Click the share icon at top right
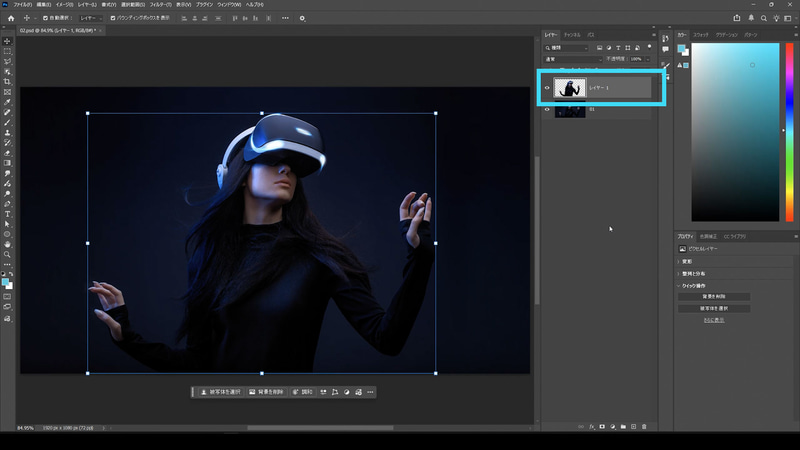 click(x=737, y=18)
